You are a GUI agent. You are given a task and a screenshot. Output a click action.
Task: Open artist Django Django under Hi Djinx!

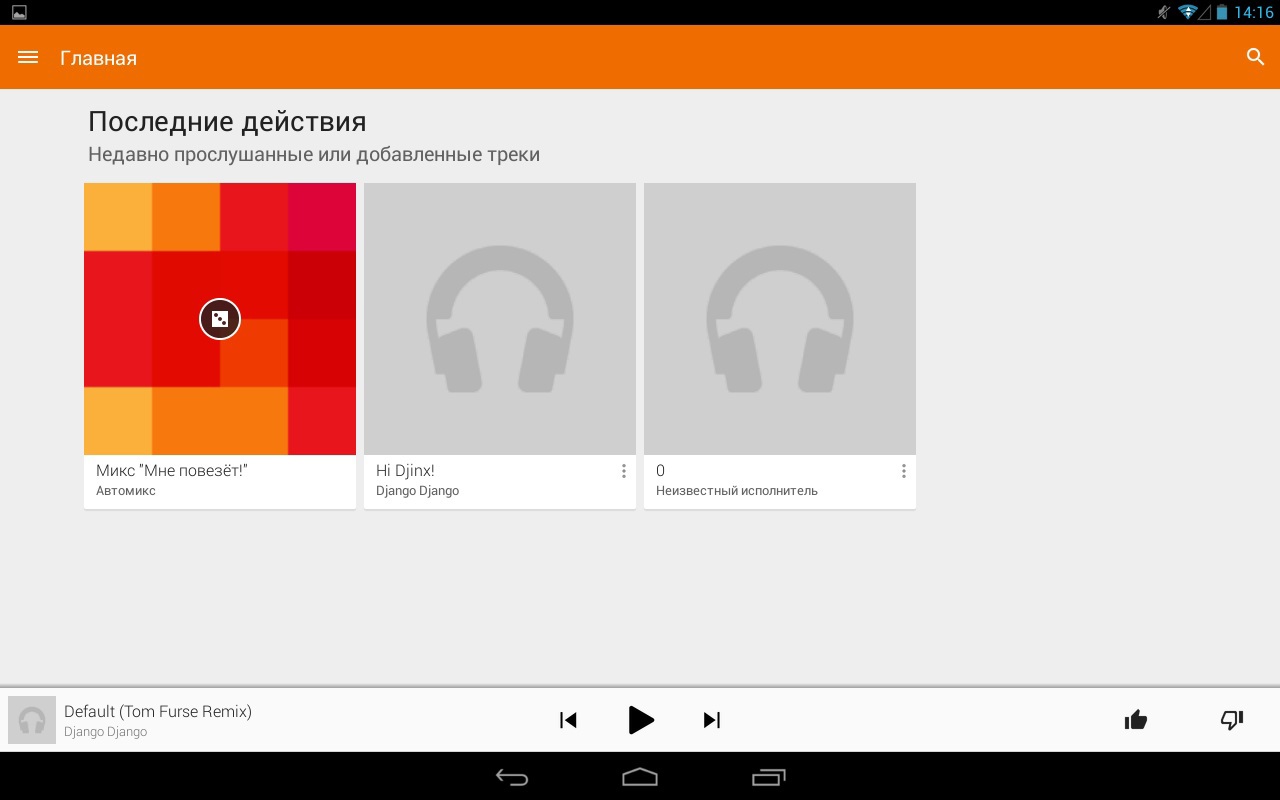417,491
